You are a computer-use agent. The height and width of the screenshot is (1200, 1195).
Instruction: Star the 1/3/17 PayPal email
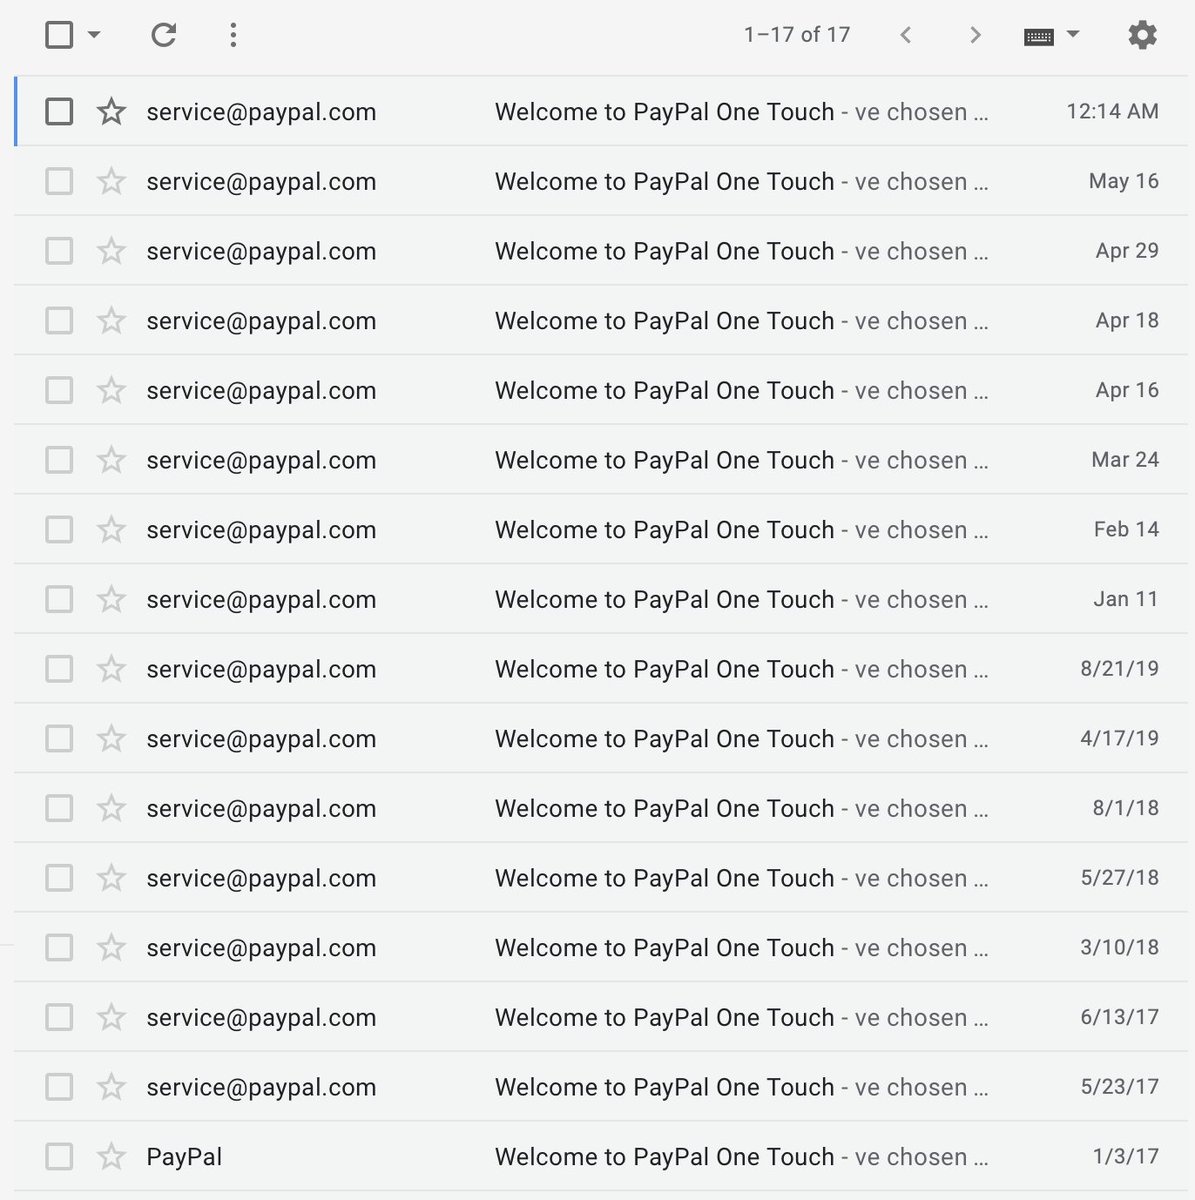(x=111, y=1156)
